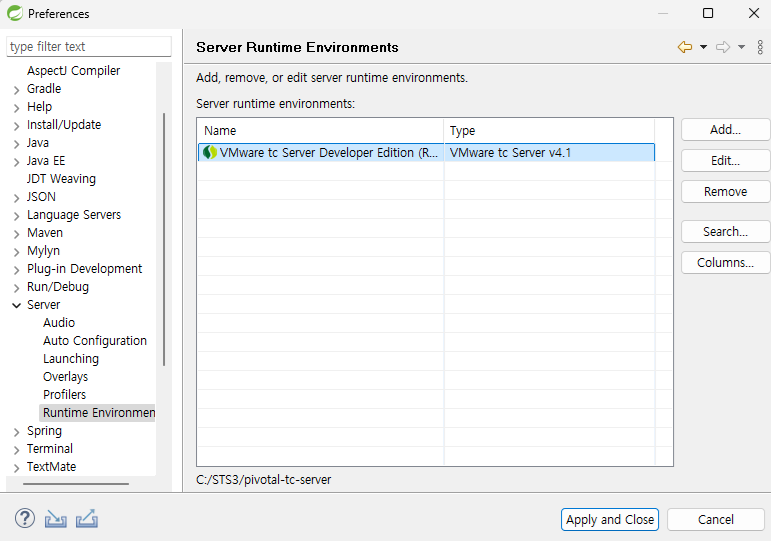
Task: Click the Gradle label in tree
Action: (x=44, y=89)
